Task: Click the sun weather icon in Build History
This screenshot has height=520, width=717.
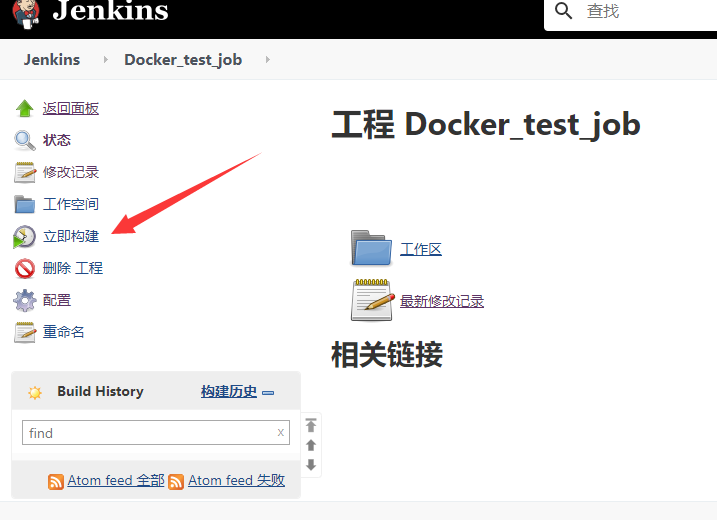Action: (x=35, y=392)
